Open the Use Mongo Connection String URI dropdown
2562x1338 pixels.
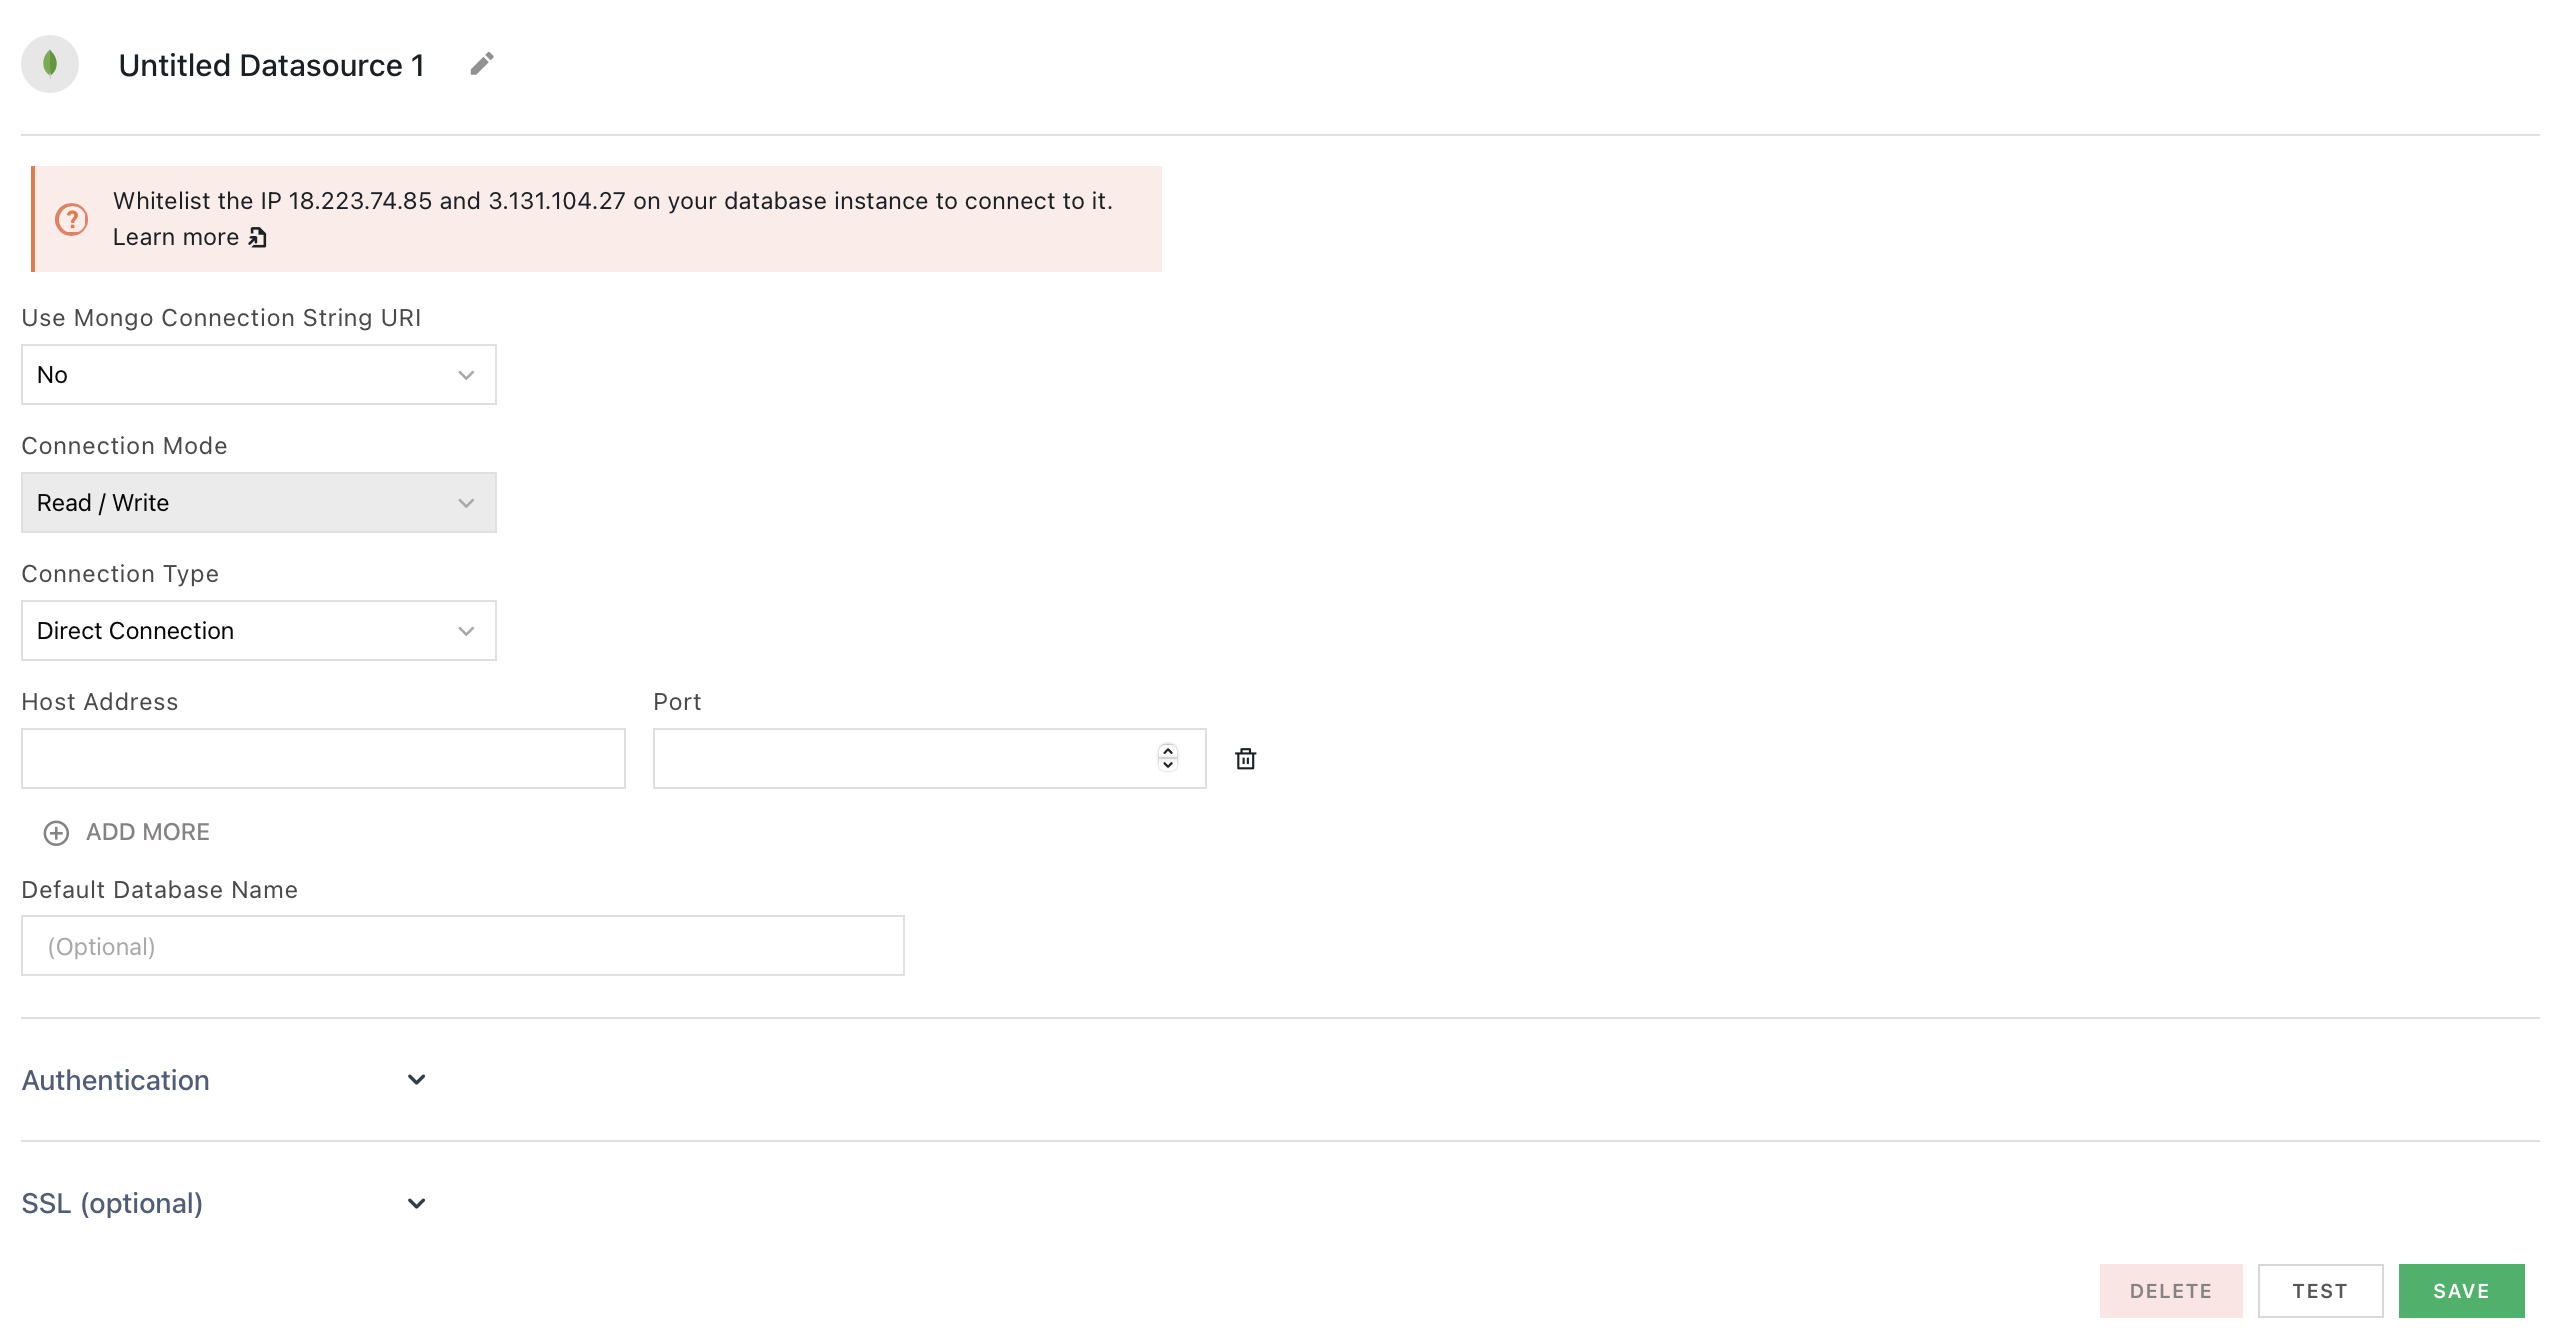258,375
